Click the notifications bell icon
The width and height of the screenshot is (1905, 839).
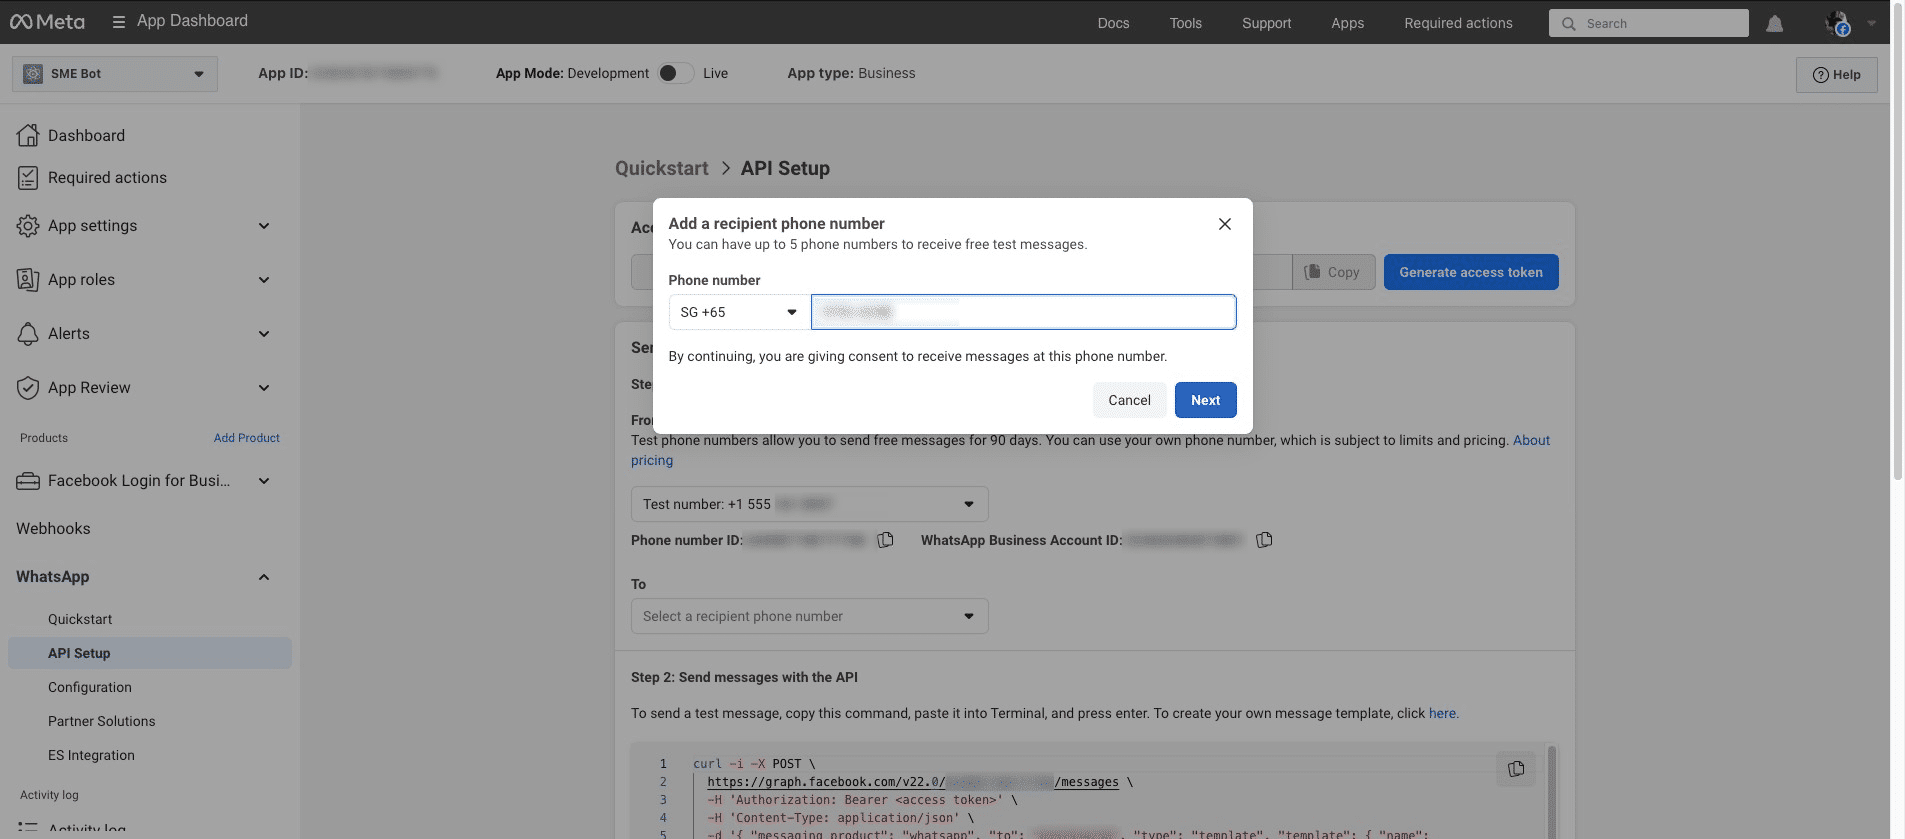coord(1774,23)
